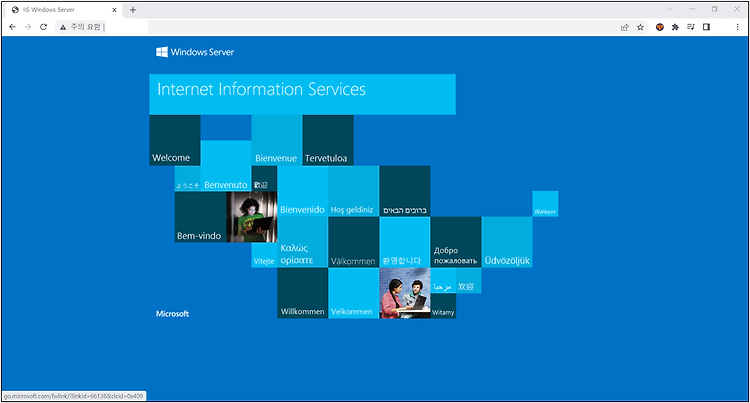Open the extensions puzzle icon
The image size is (750, 403).
click(675, 27)
